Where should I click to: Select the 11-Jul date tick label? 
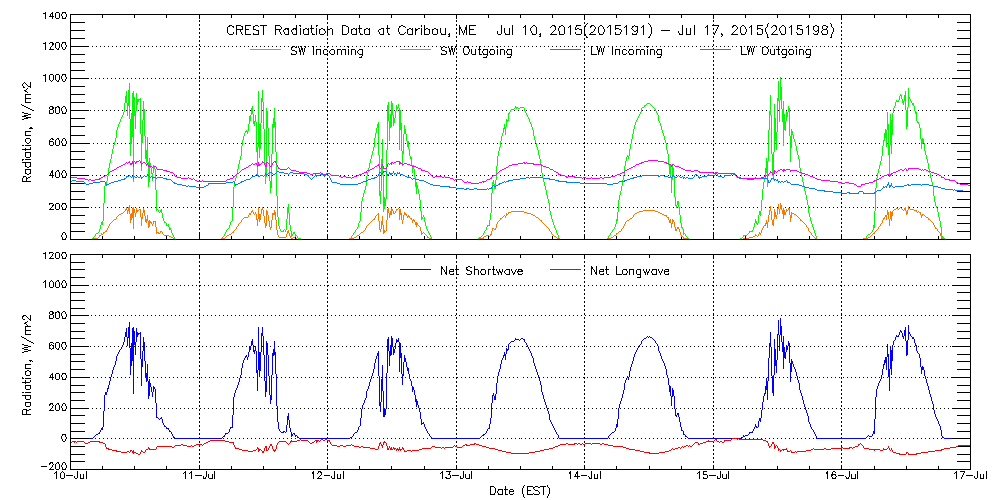200,477
